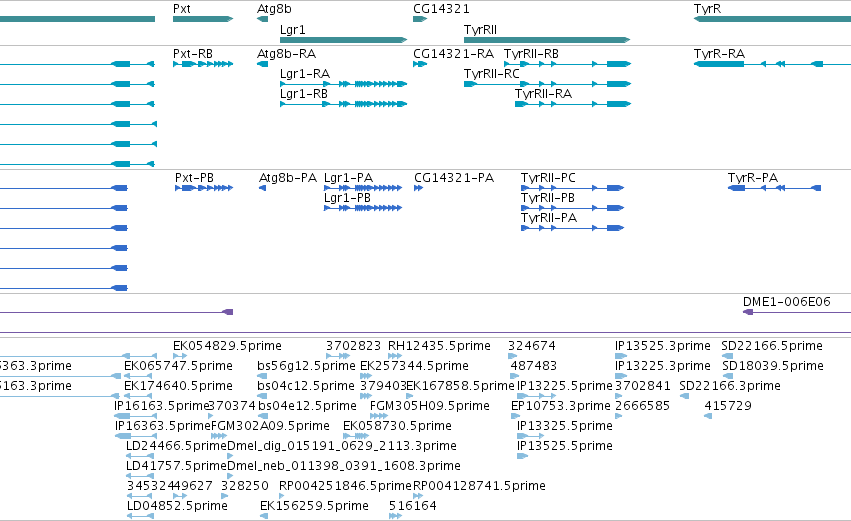The height and width of the screenshot is (521, 851).
Task: Select the Lgr1-RA transcript label
Action: pyautogui.click(x=305, y=74)
